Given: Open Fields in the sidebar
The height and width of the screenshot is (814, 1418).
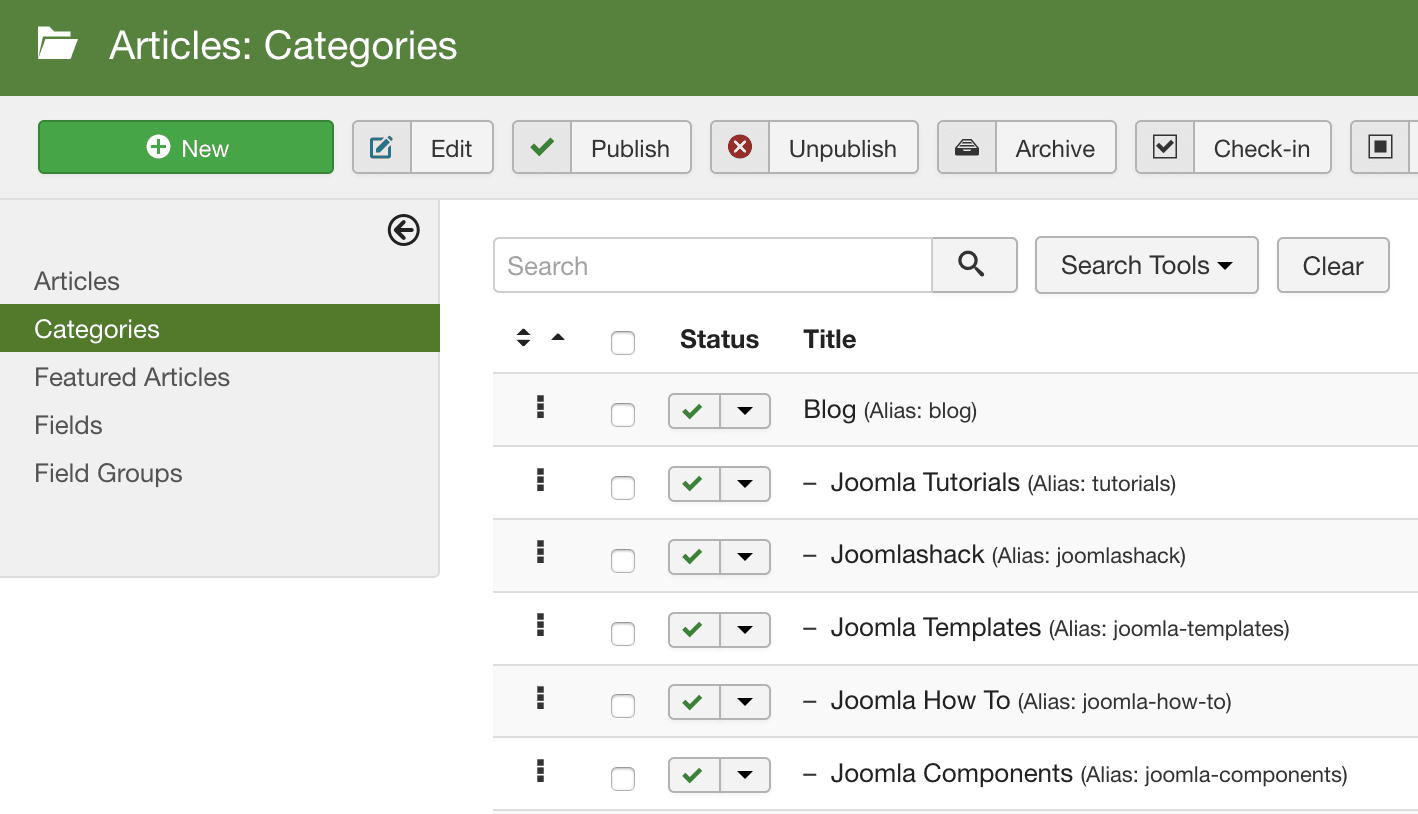Looking at the screenshot, I should (68, 425).
